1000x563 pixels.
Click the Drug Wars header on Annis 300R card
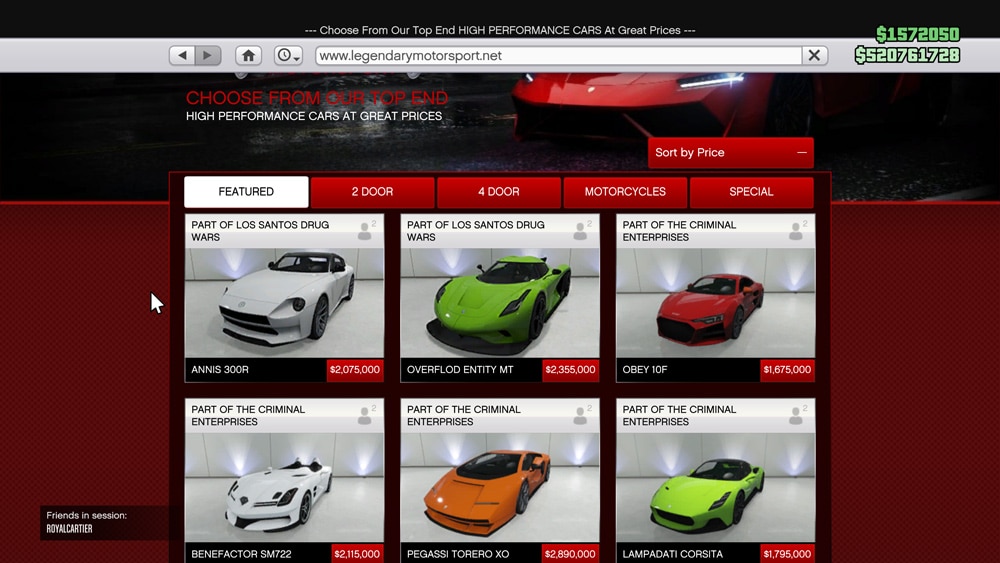tap(260, 231)
